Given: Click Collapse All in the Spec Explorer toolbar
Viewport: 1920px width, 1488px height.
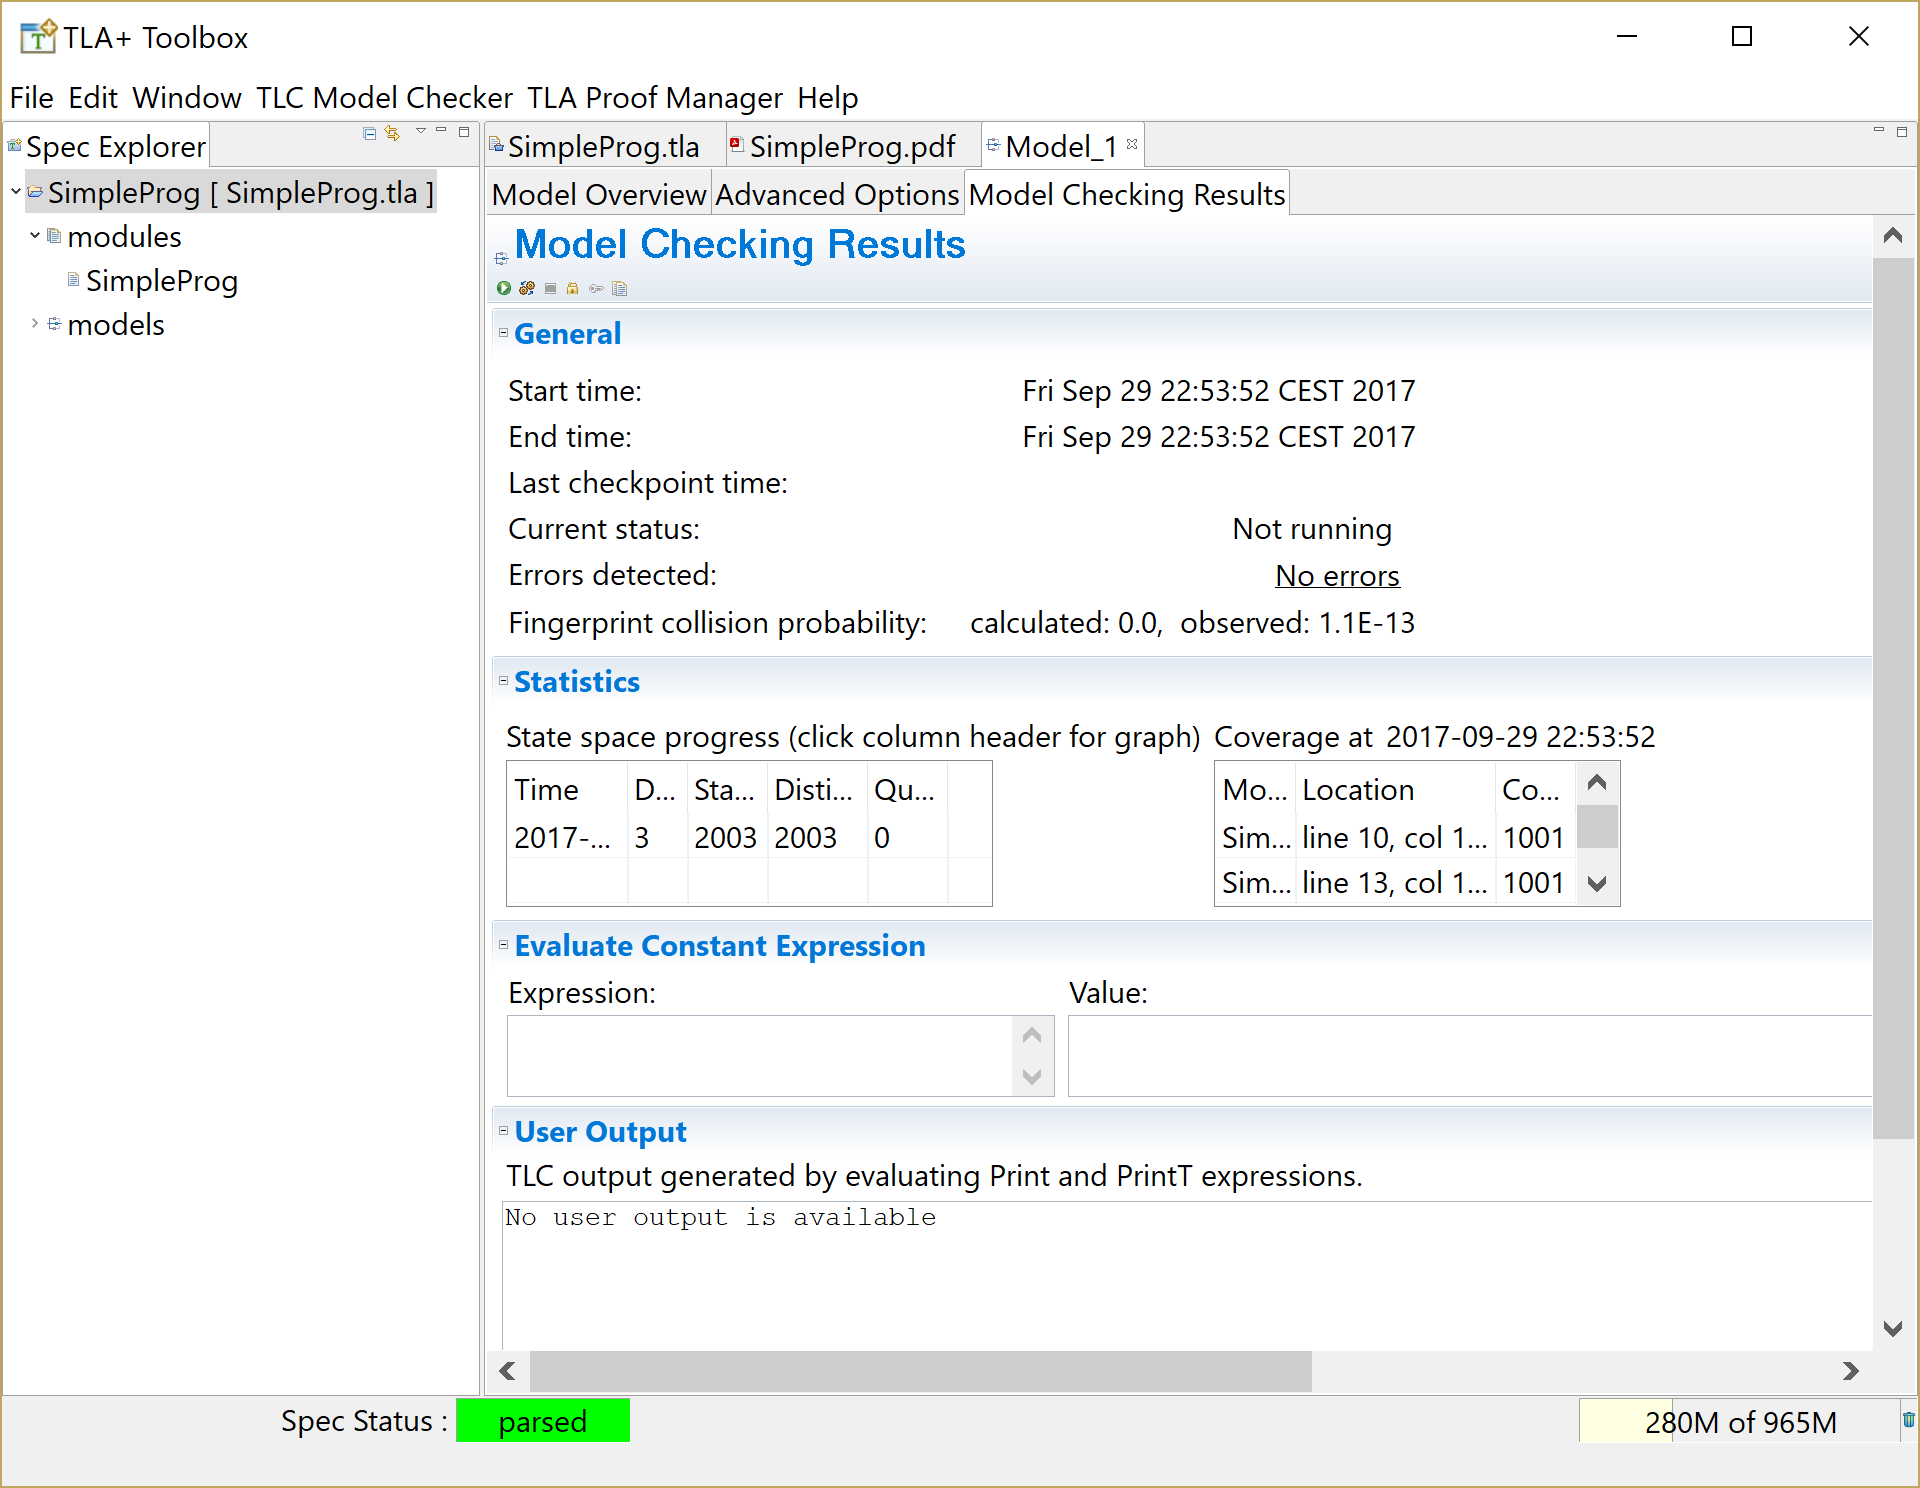Looking at the screenshot, I should pos(369,132).
